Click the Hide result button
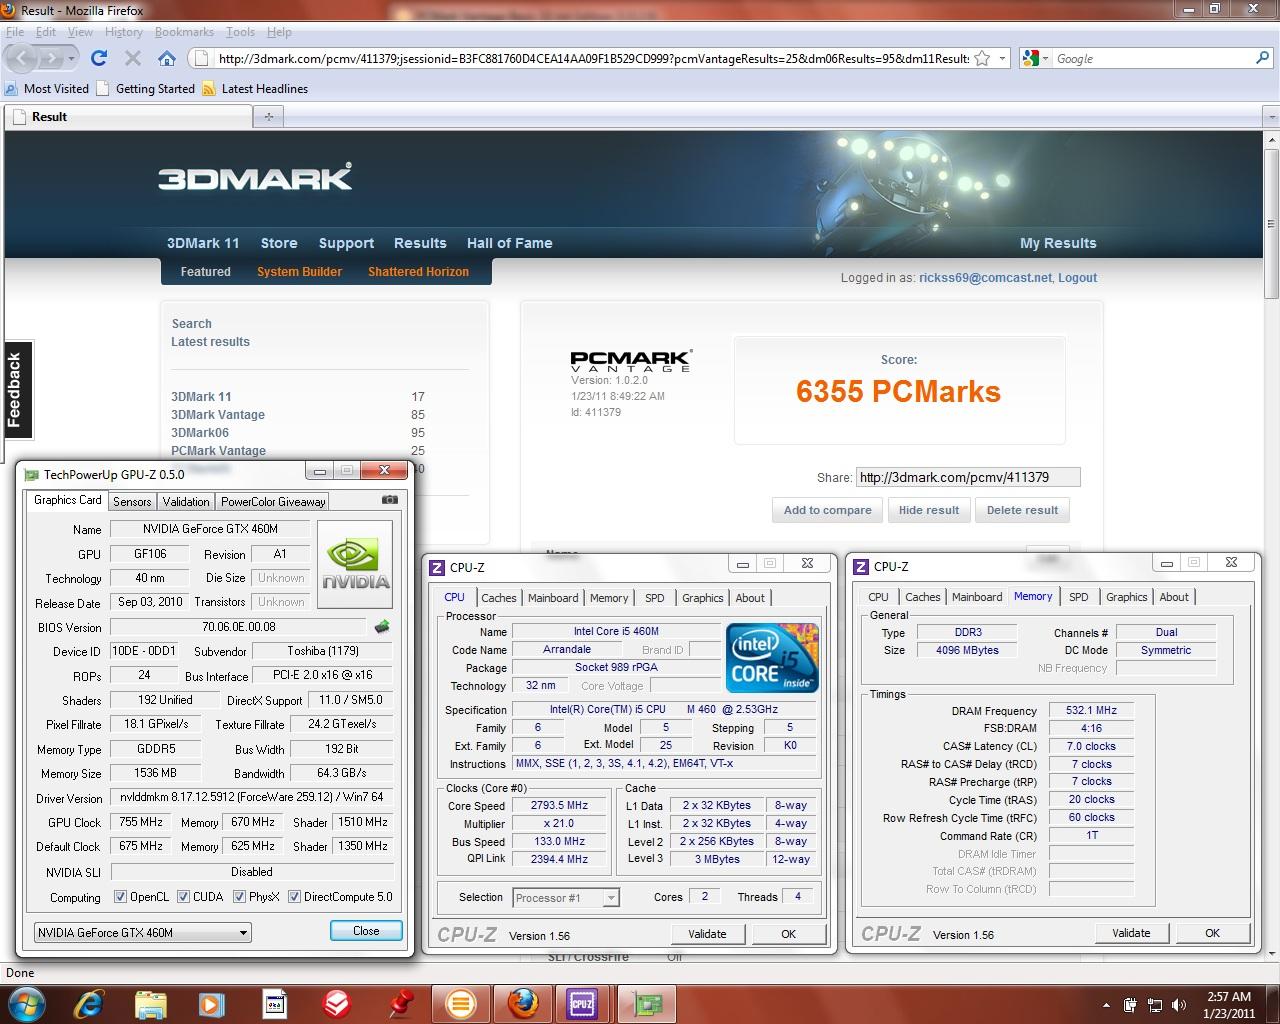 click(x=928, y=510)
